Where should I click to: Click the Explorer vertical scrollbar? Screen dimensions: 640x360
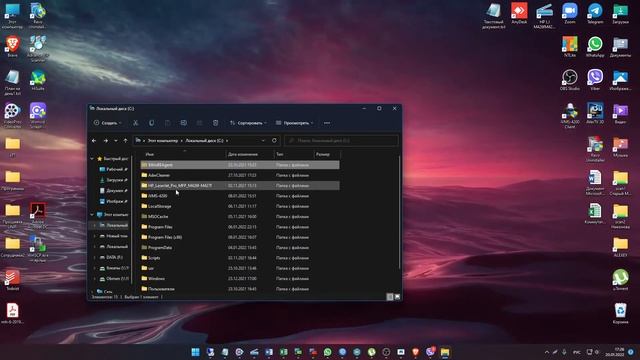tap(399, 212)
